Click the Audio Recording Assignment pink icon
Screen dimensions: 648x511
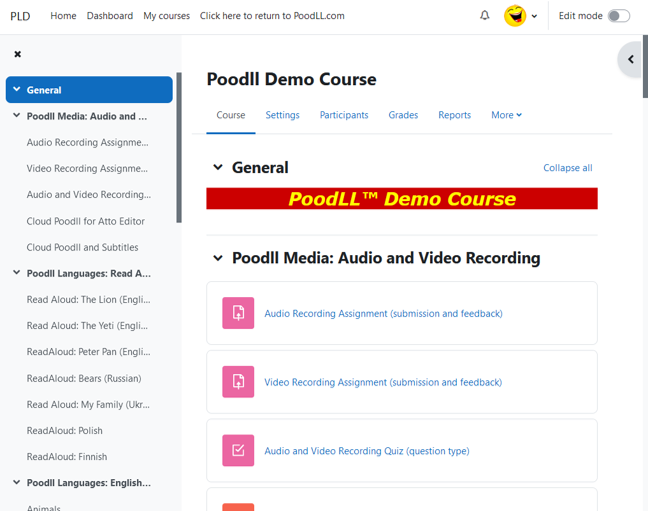238,313
